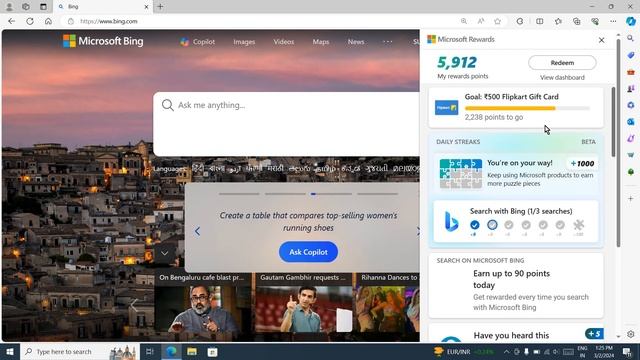The width and height of the screenshot is (640, 360).
Task: Click the address bar showing www.bing.com
Action: coord(261,21)
